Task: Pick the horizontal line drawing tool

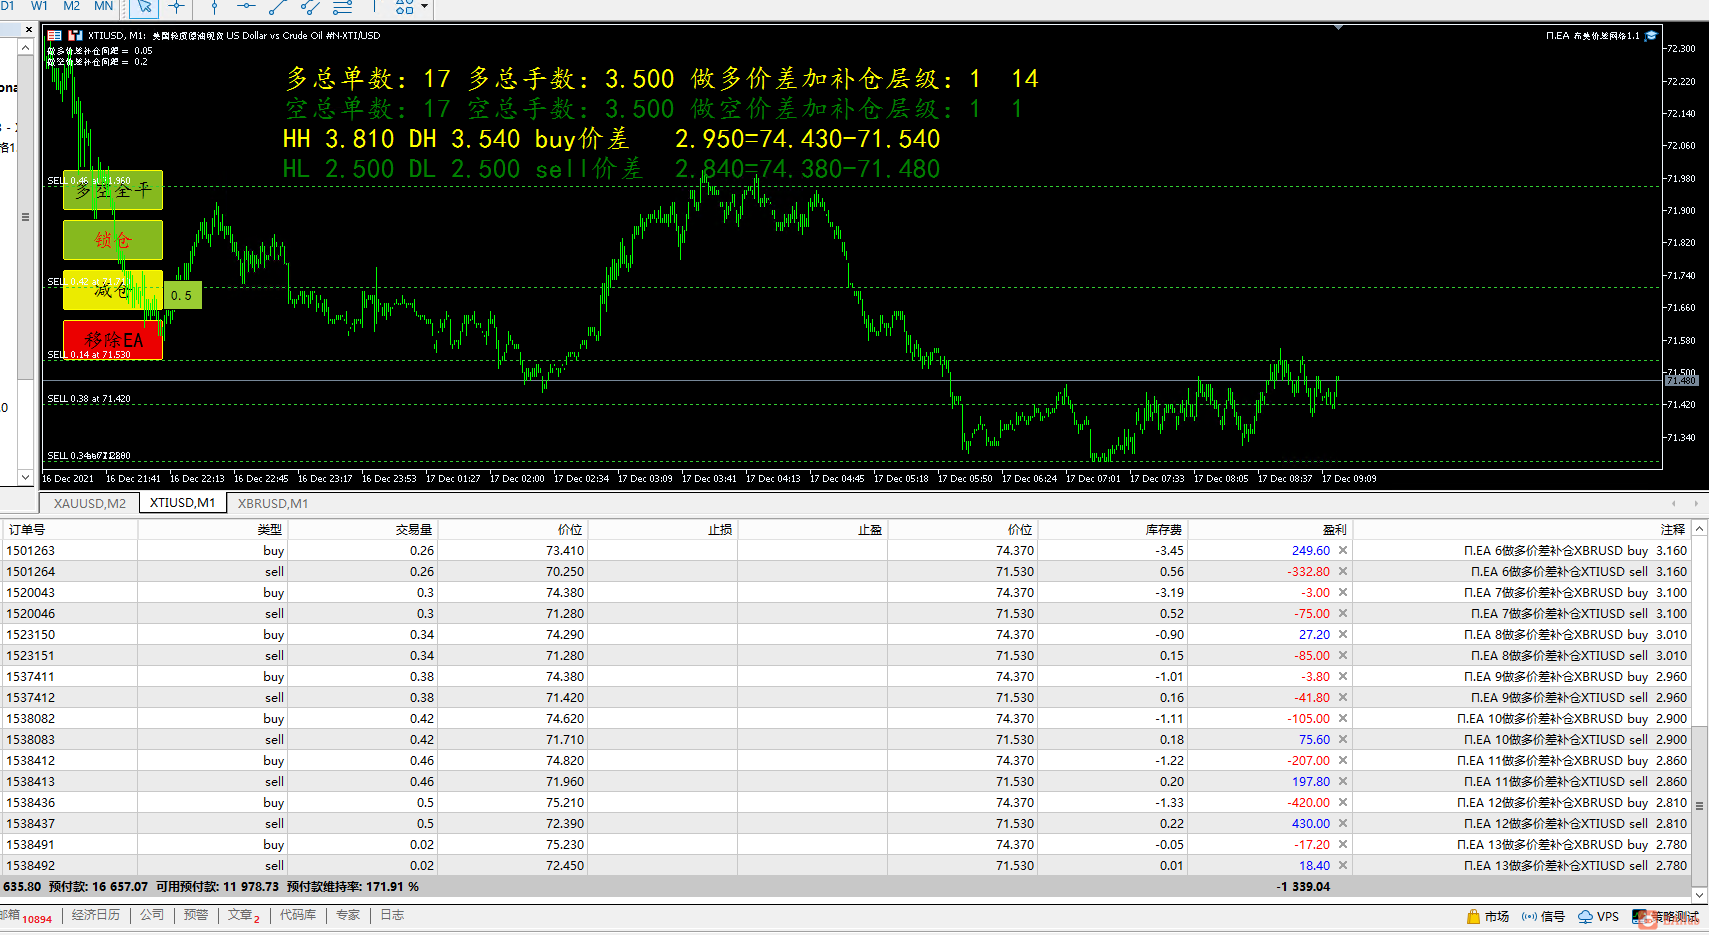Action: pos(246,7)
